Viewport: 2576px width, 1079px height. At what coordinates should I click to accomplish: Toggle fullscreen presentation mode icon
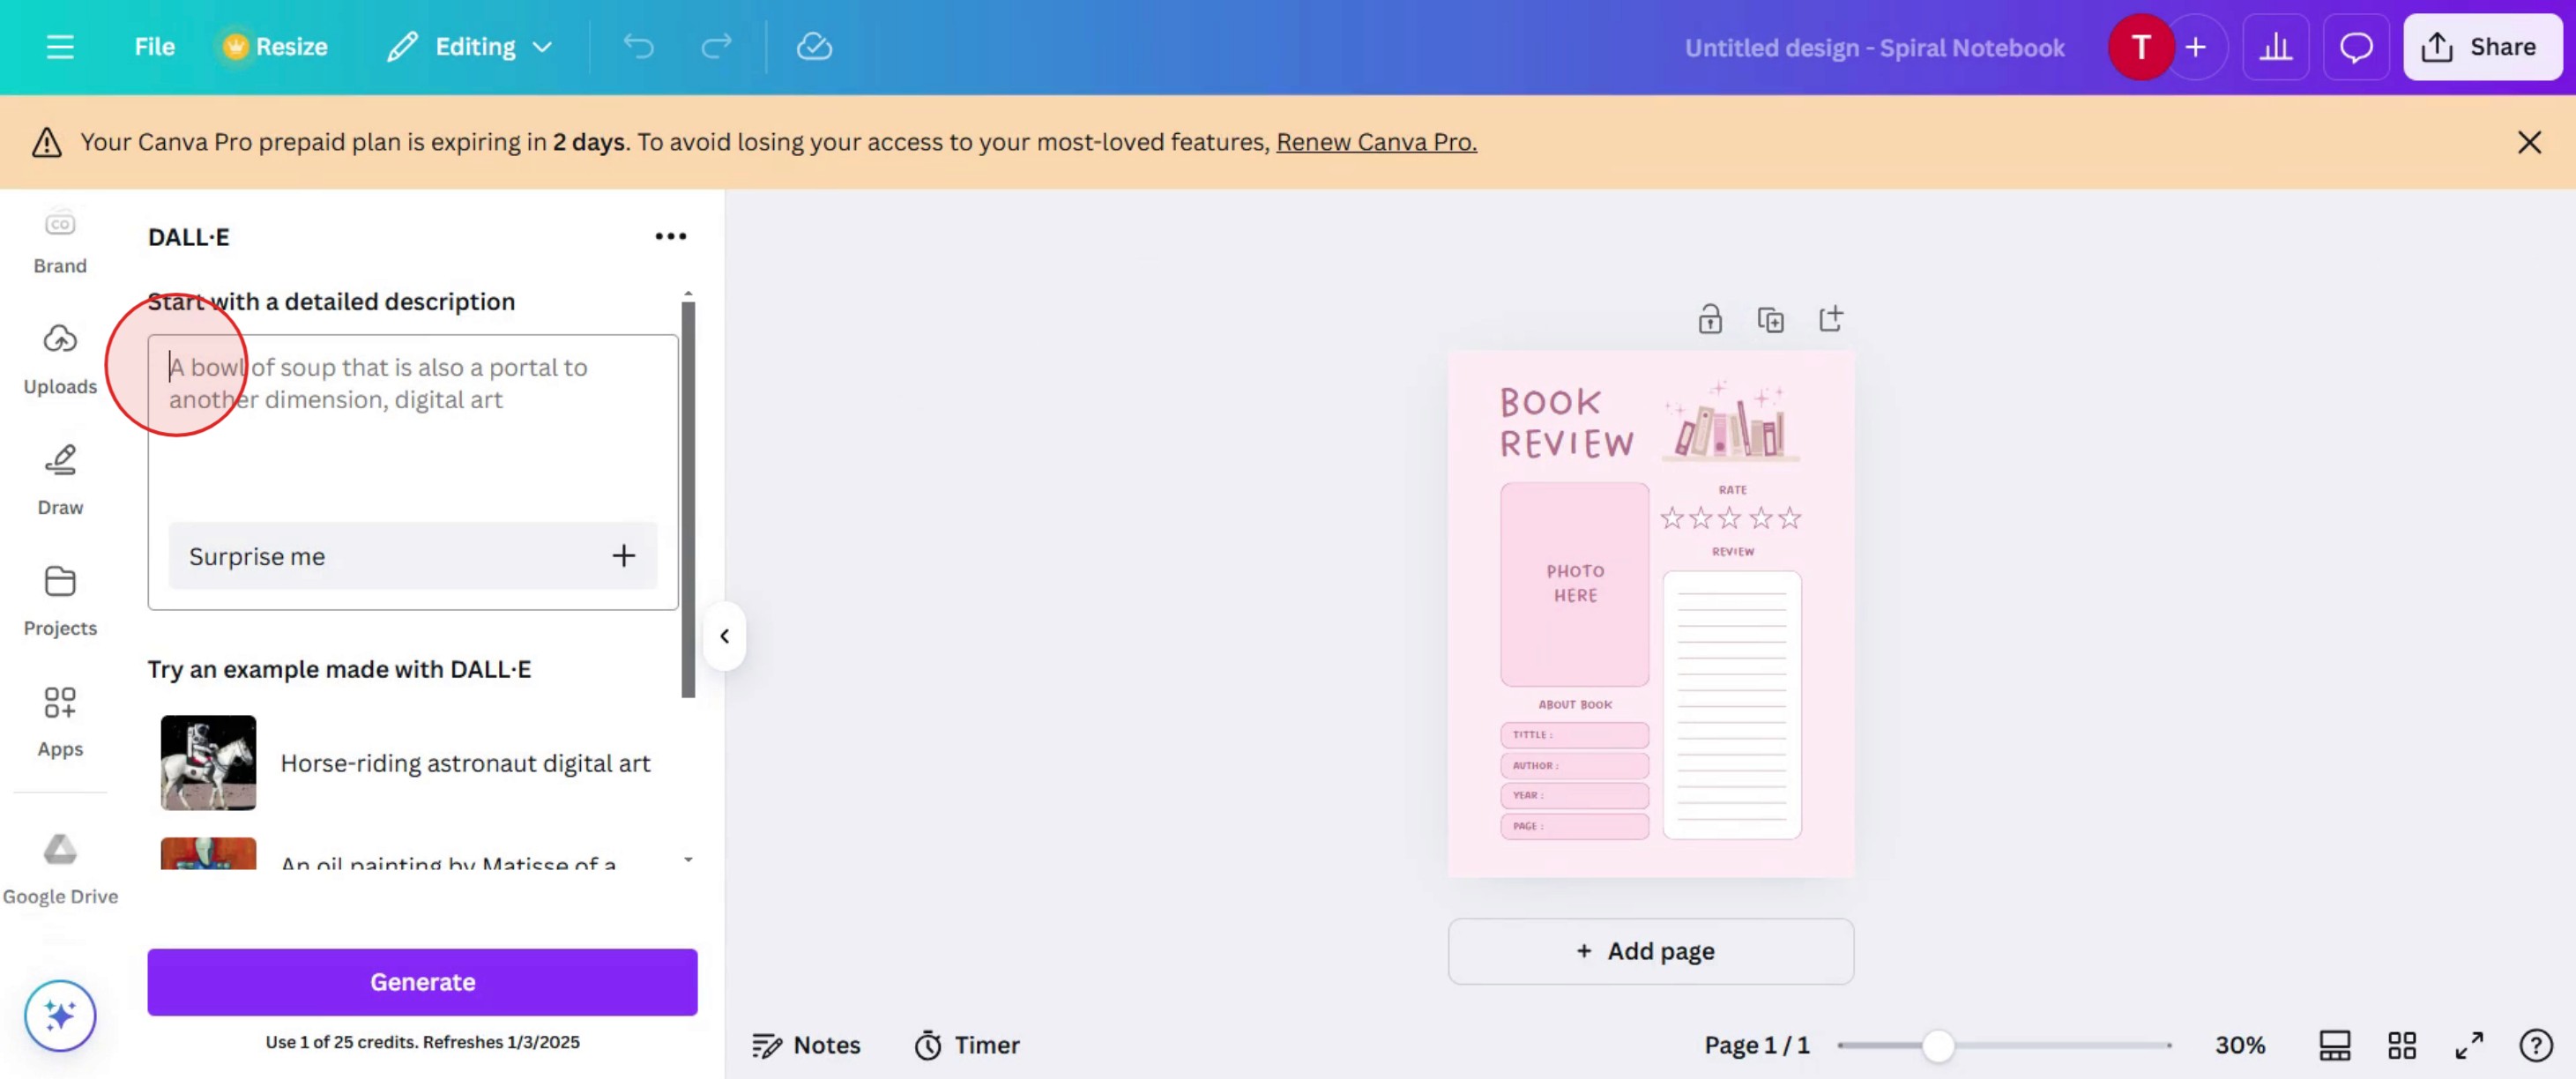(x=2469, y=1045)
